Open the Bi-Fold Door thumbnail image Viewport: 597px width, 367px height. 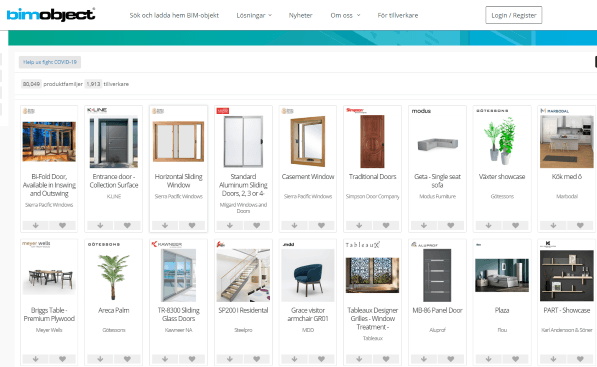pyautogui.click(x=49, y=142)
